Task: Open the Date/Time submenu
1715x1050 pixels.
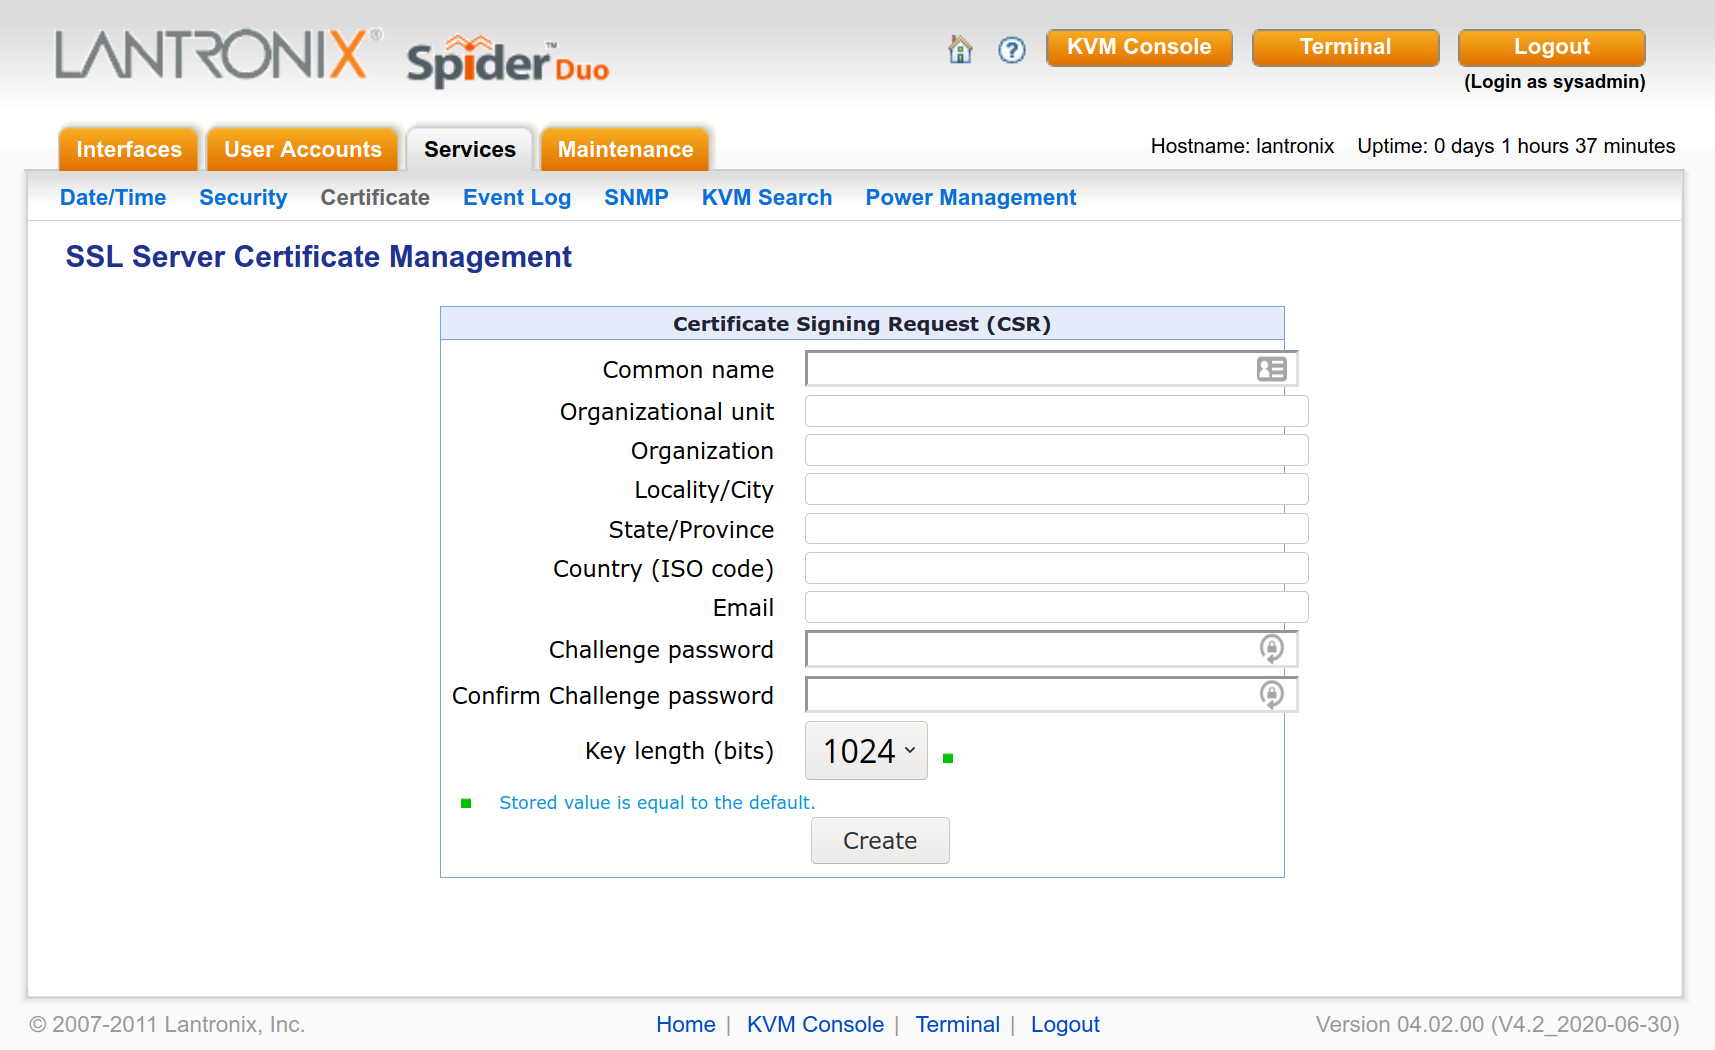Action: (113, 198)
